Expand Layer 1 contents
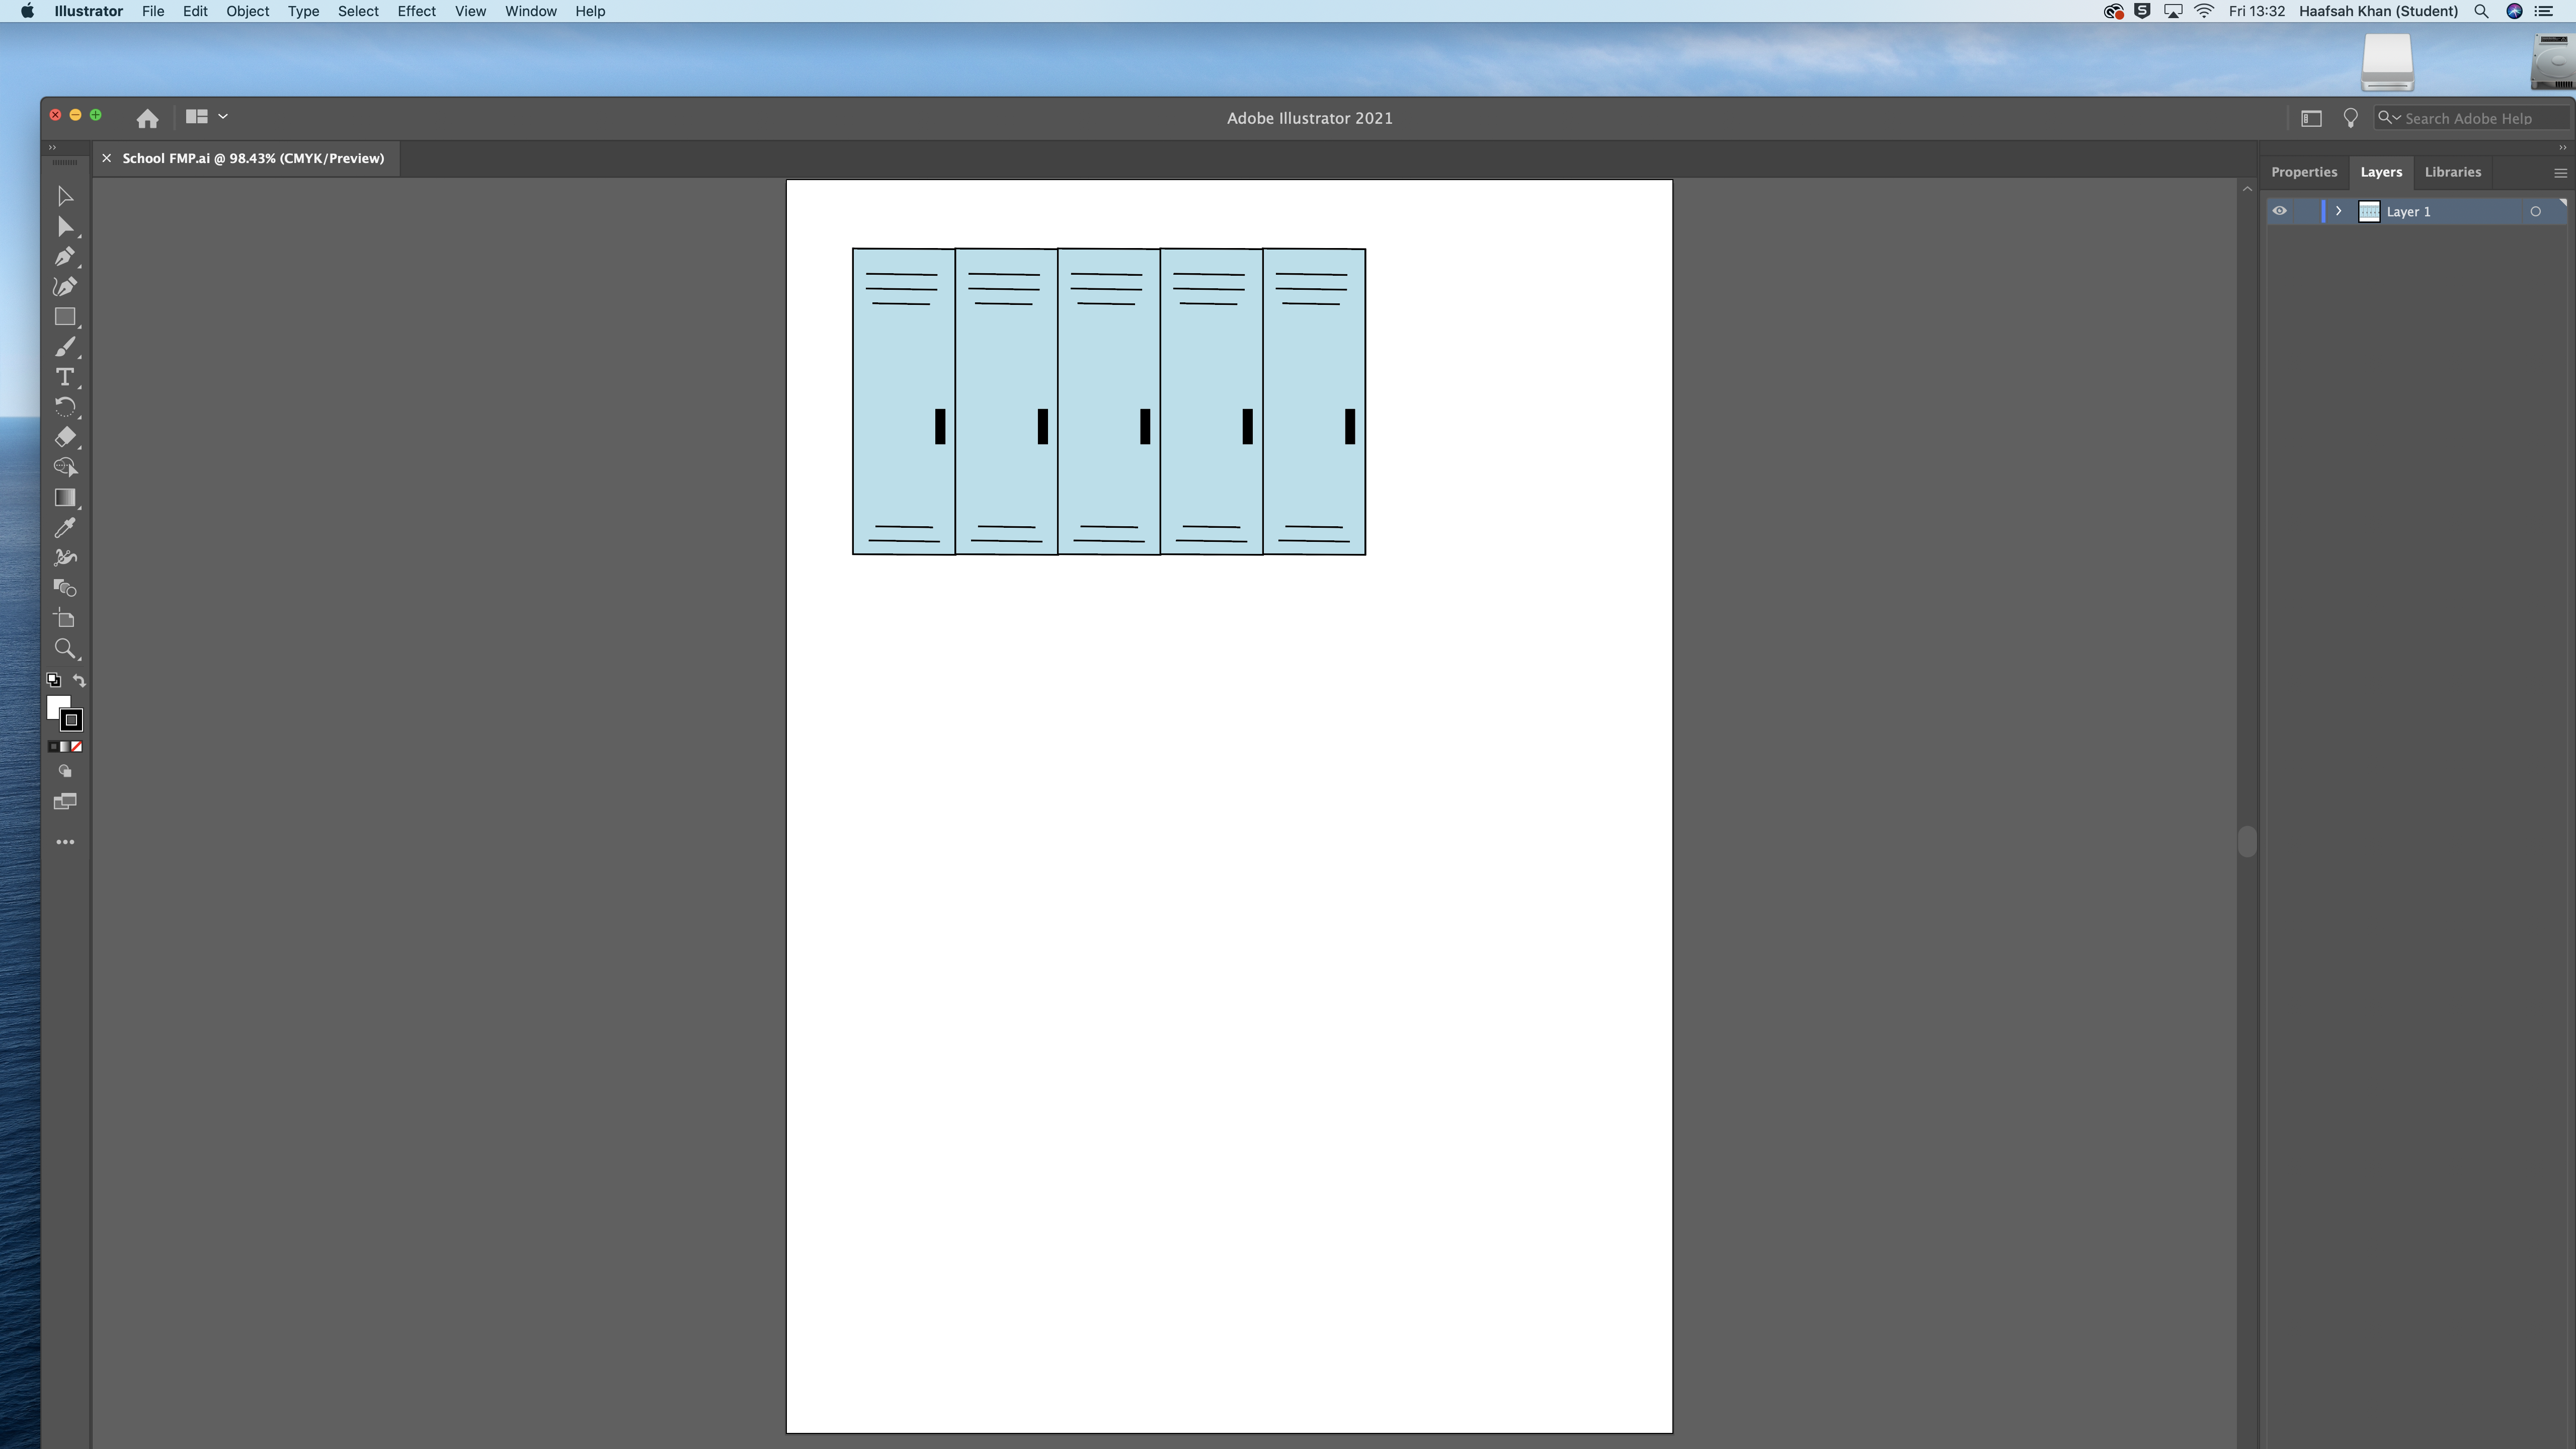 pos(2339,211)
